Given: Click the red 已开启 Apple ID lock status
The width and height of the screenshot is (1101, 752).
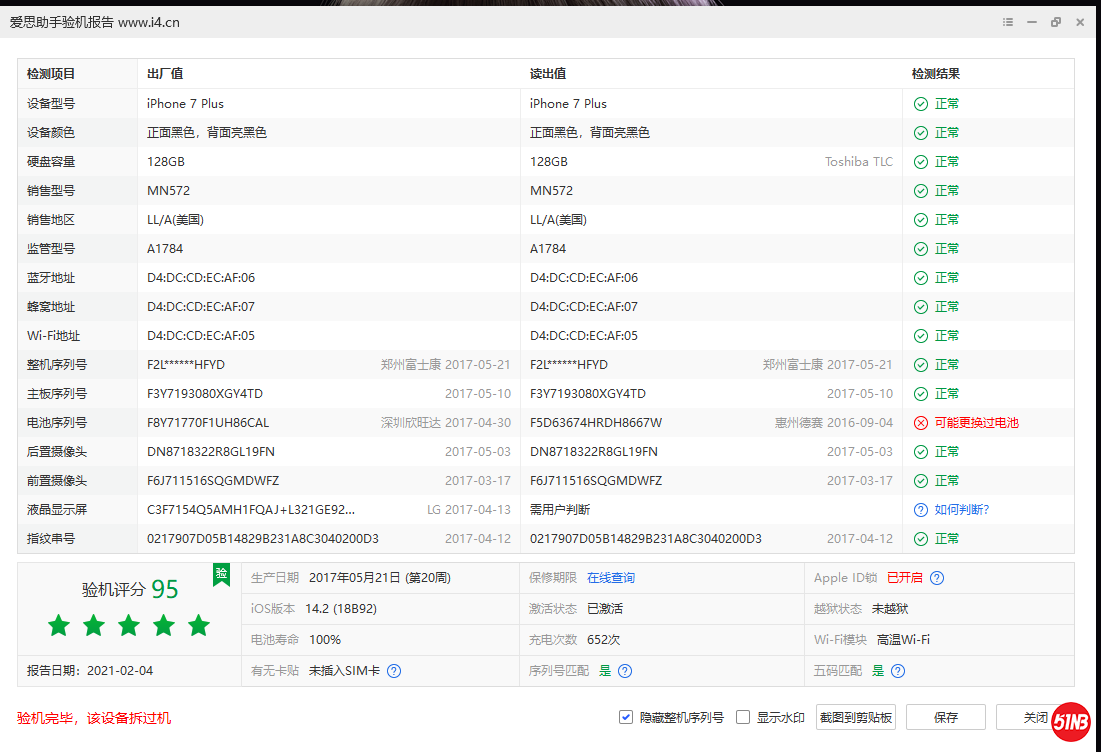Looking at the screenshot, I should click(x=904, y=578).
